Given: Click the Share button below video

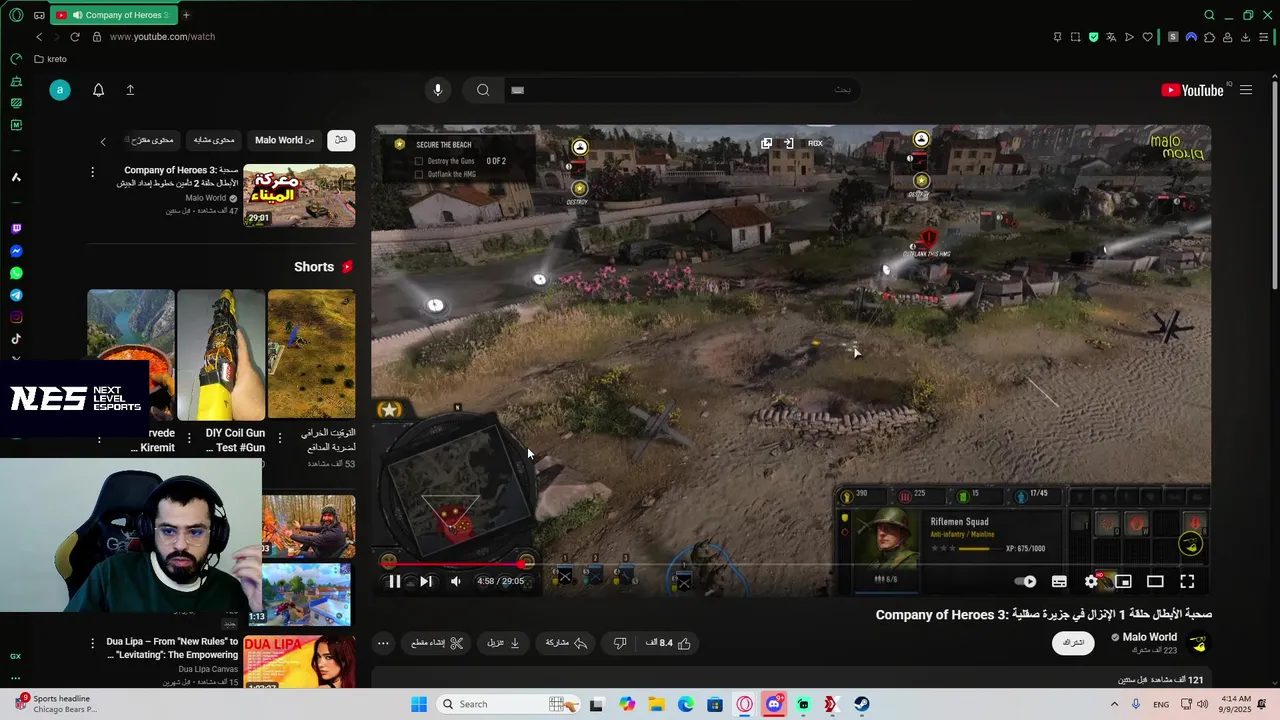Looking at the screenshot, I should (x=566, y=643).
